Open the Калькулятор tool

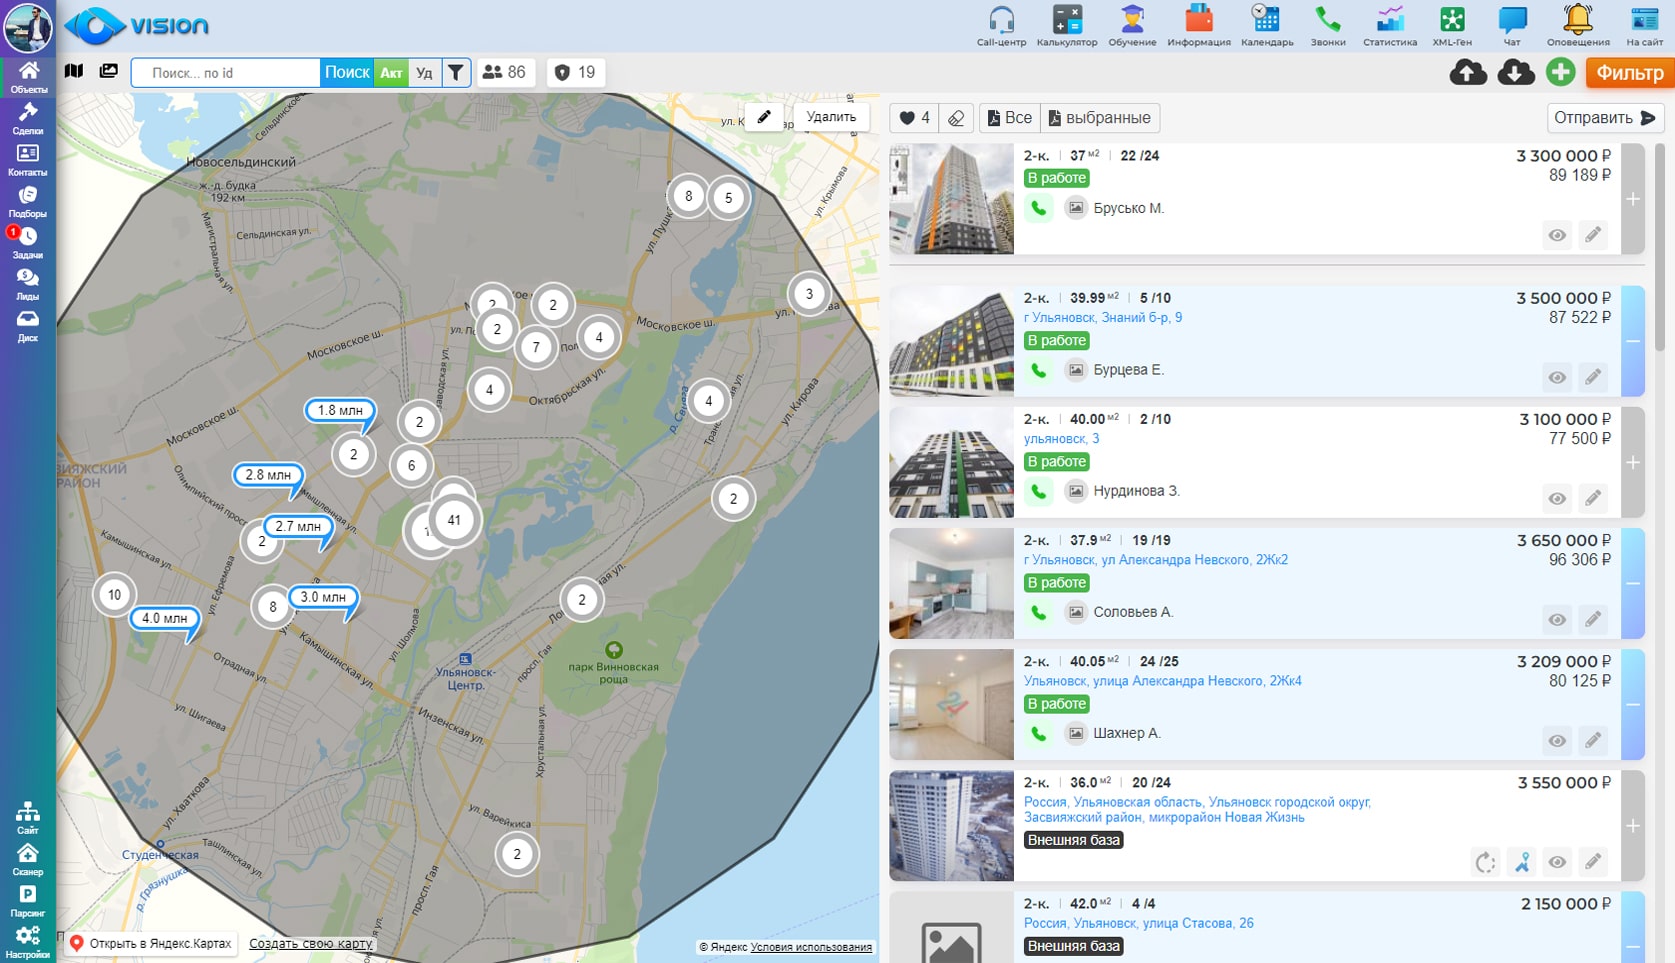(x=1066, y=20)
